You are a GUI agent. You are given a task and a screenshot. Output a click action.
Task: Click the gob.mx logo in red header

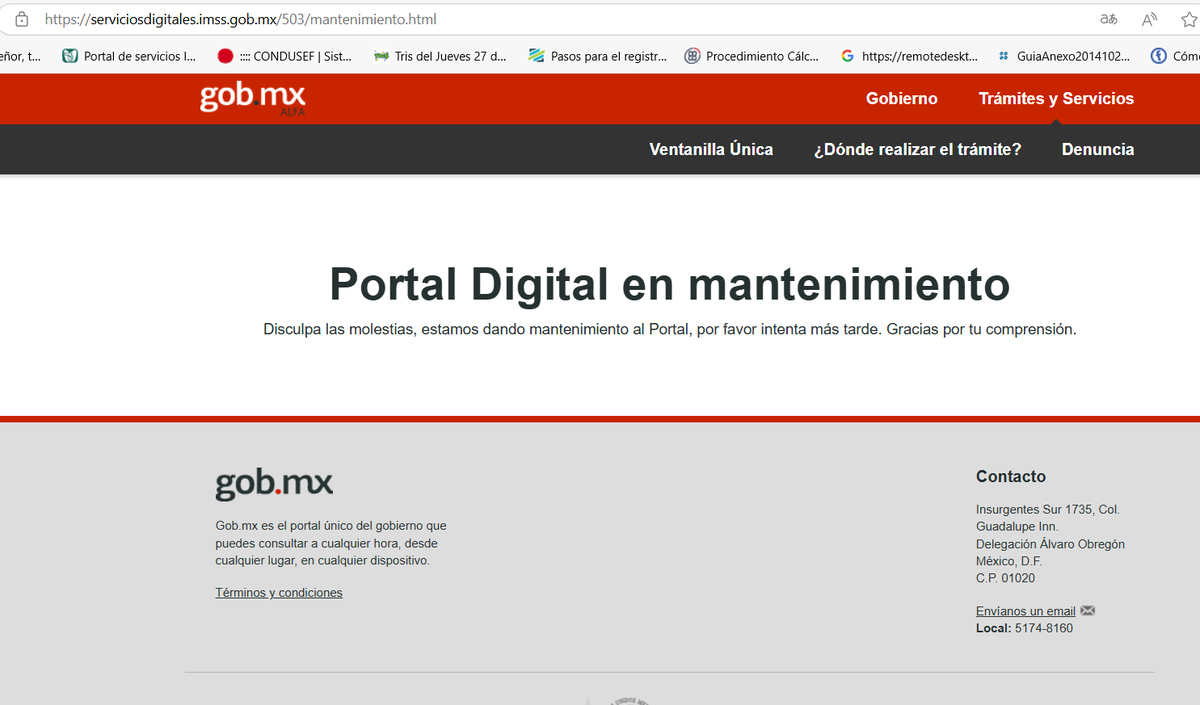point(253,98)
